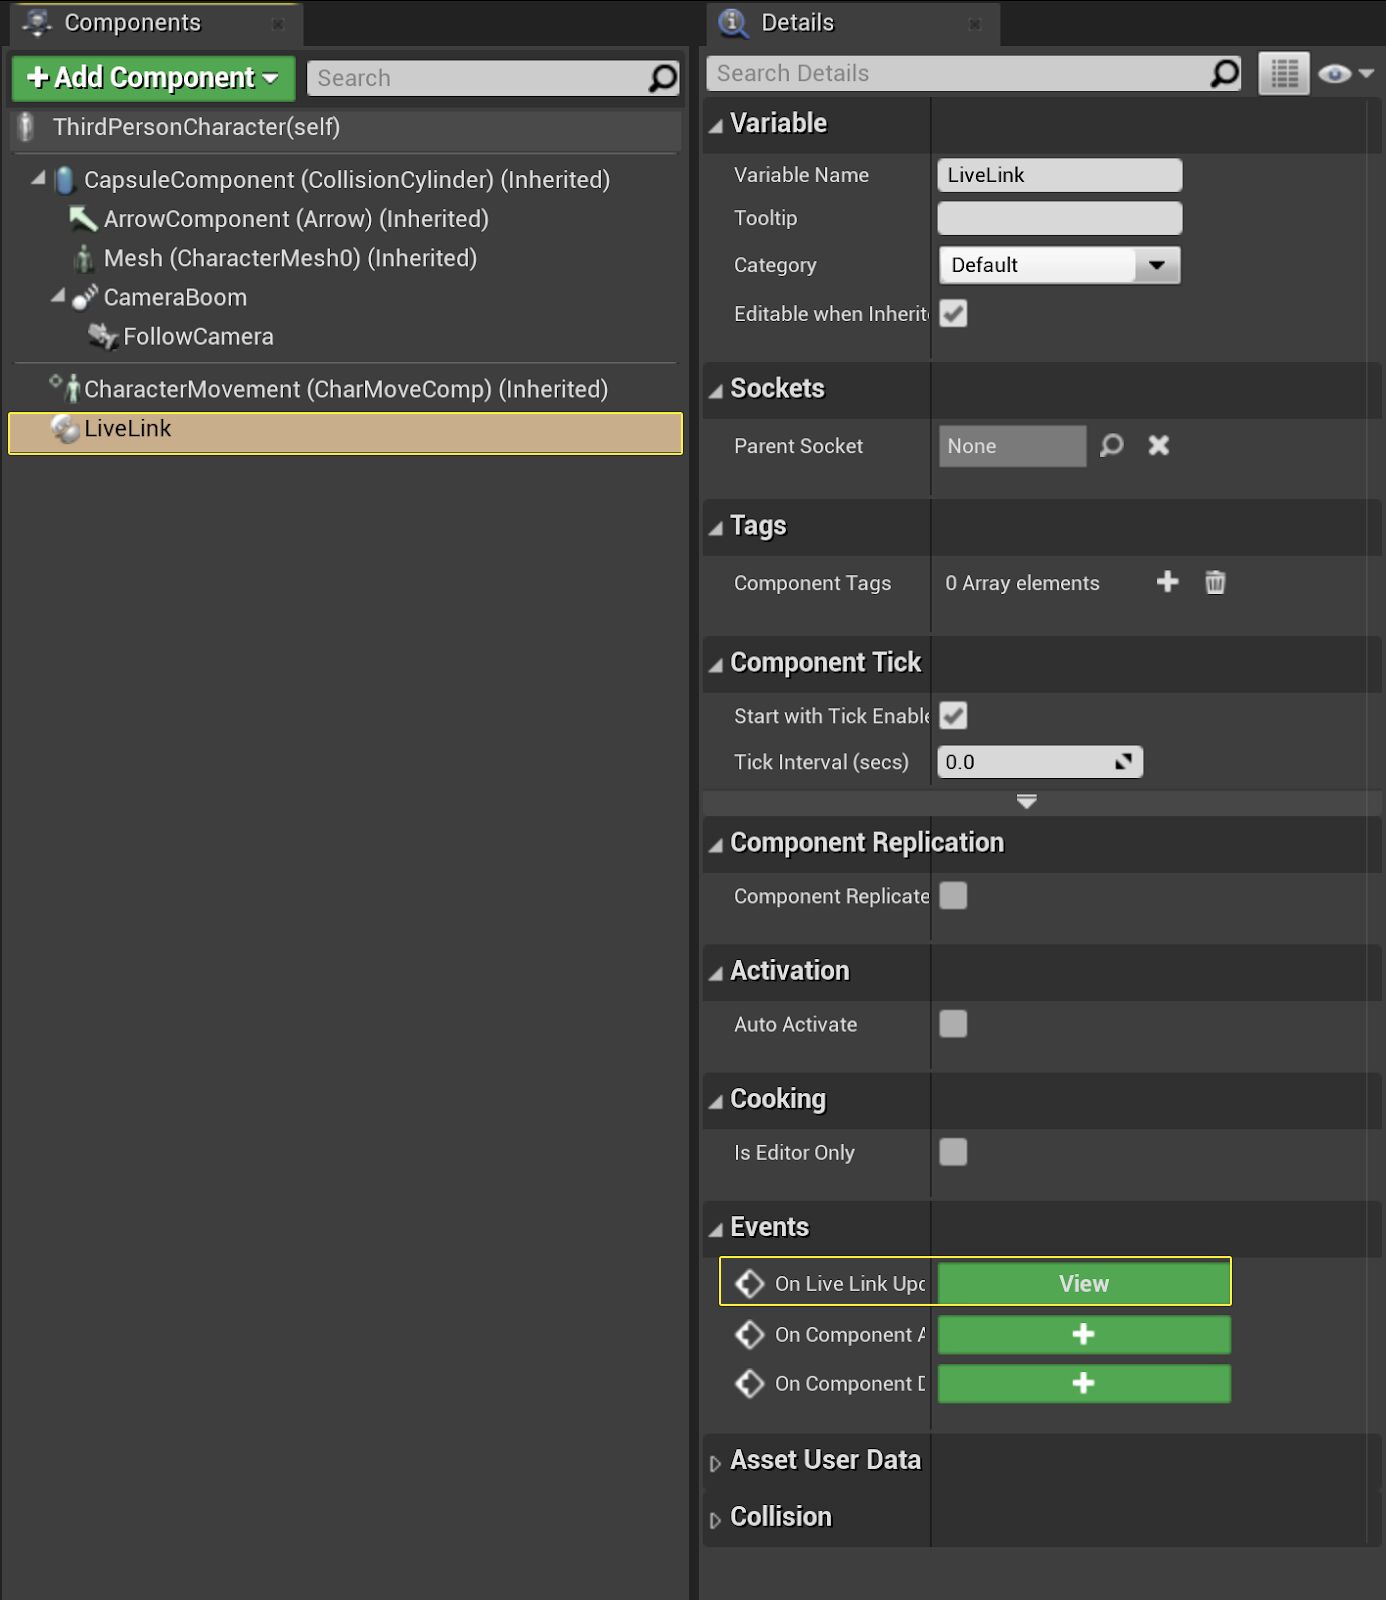Clear the Parent Socket with X icon
The height and width of the screenshot is (1600, 1386).
tap(1158, 446)
